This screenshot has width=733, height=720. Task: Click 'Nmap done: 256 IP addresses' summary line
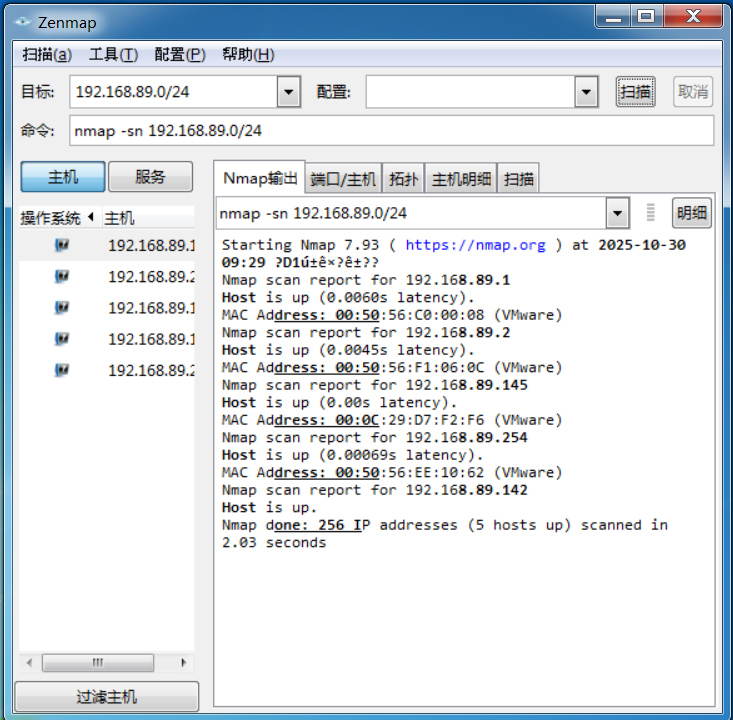[445, 525]
